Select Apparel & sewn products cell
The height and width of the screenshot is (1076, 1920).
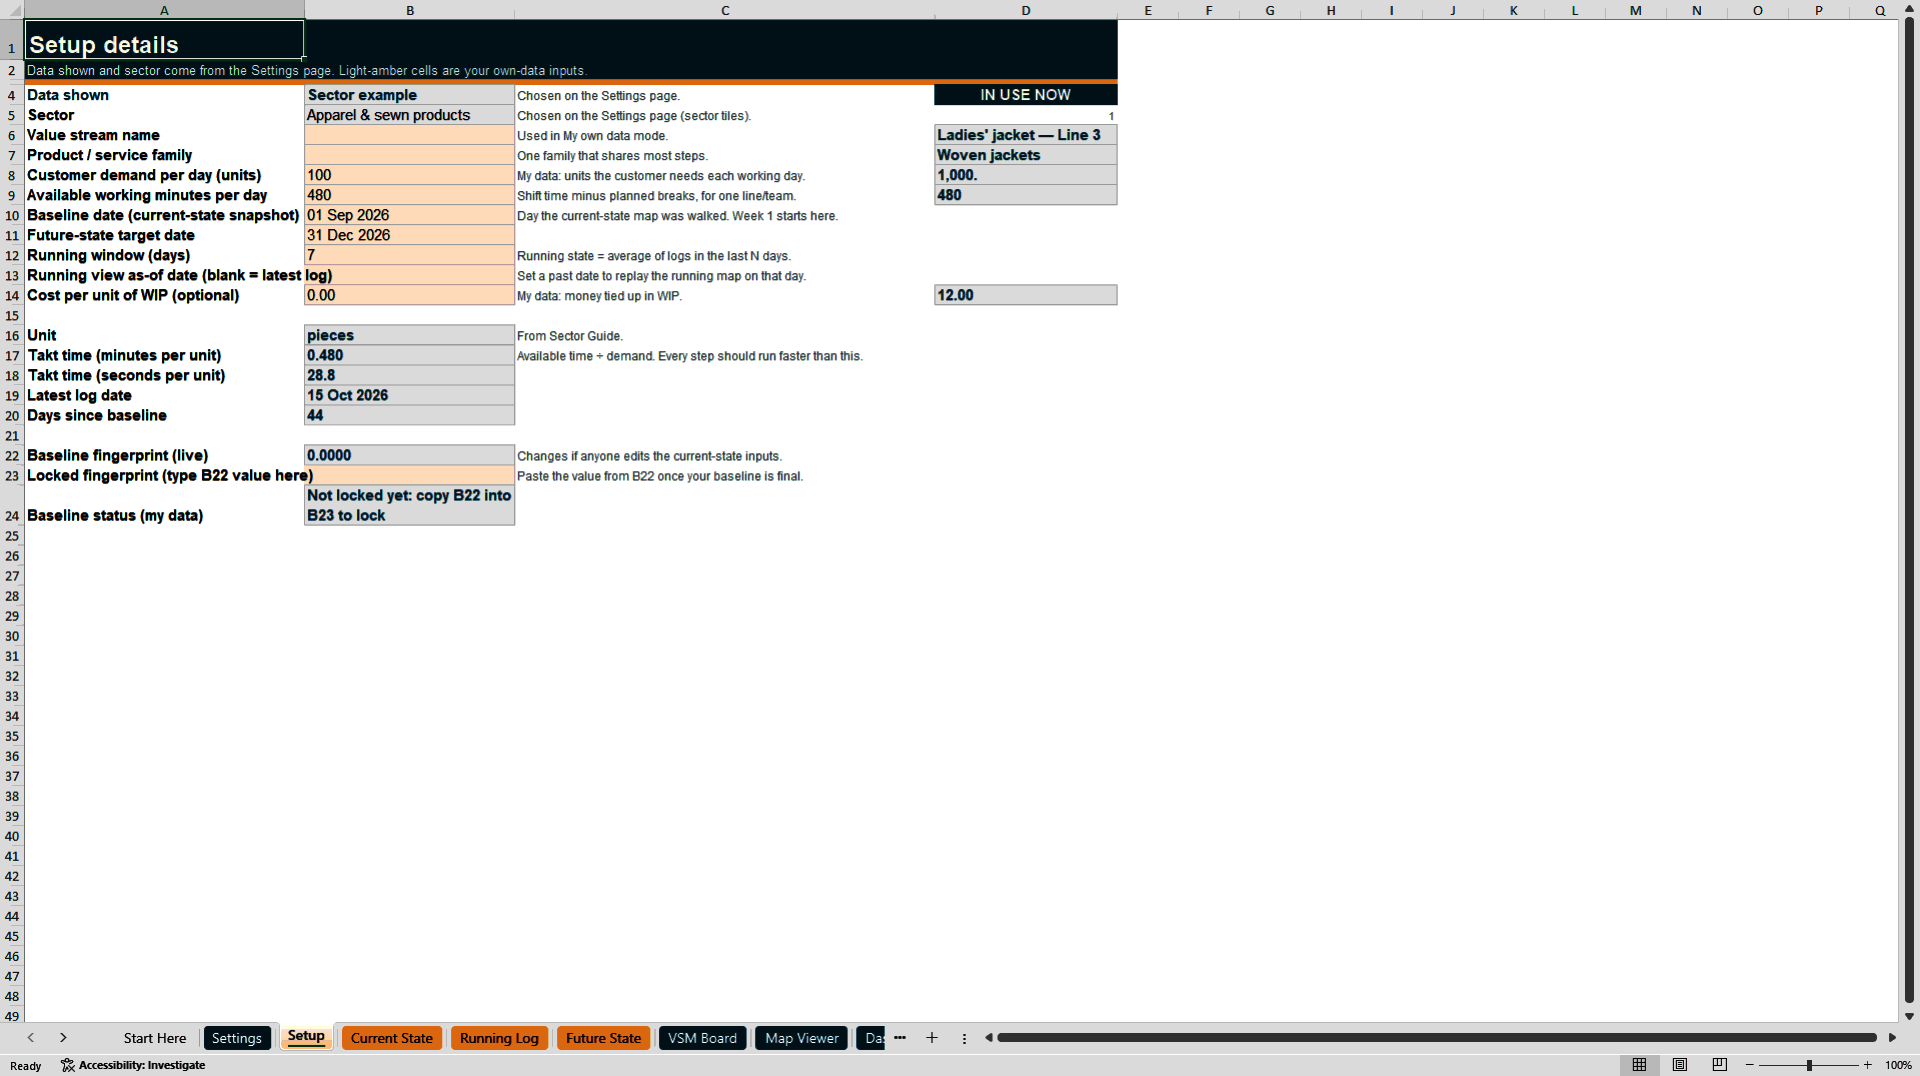click(x=409, y=115)
